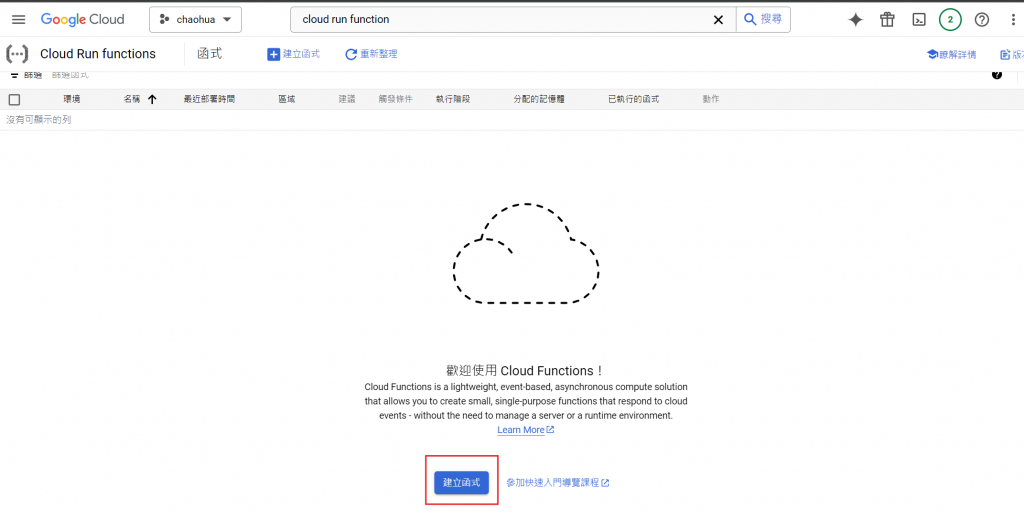
Task: Open the notifications badge showing 2
Action: (x=950, y=20)
